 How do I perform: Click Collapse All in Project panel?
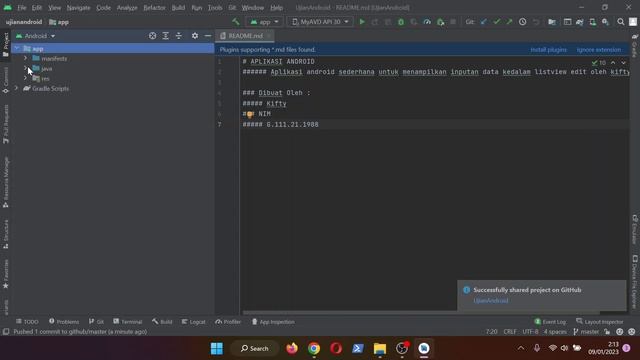pos(179,36)
